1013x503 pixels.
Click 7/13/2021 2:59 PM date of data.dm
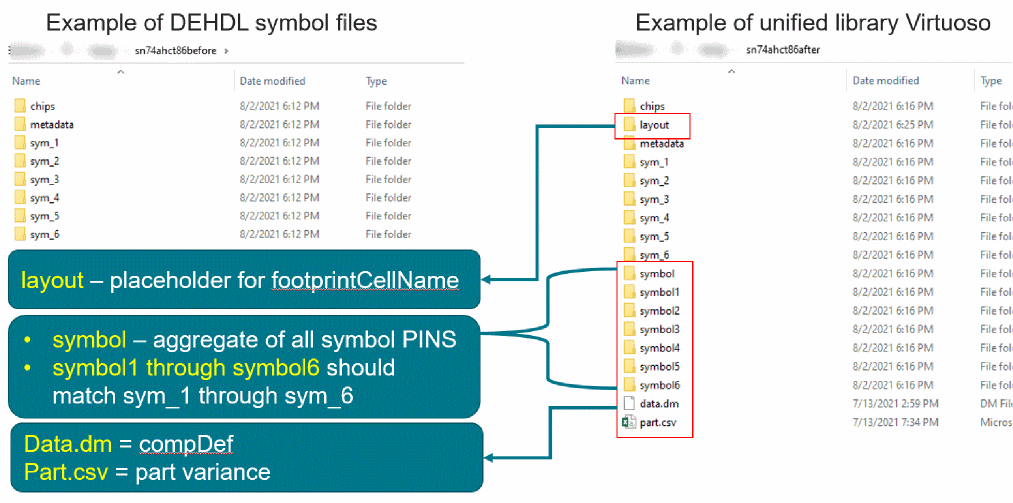click(x=895, y=404)
